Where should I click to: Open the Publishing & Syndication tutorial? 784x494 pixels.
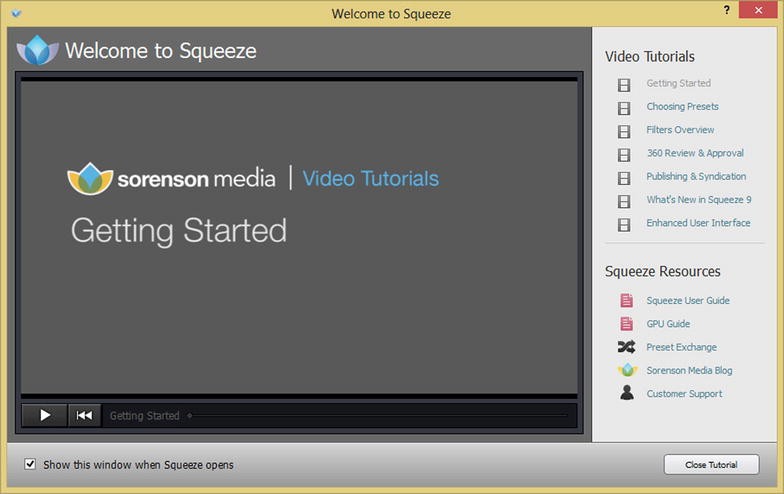(x=696, y=176)
